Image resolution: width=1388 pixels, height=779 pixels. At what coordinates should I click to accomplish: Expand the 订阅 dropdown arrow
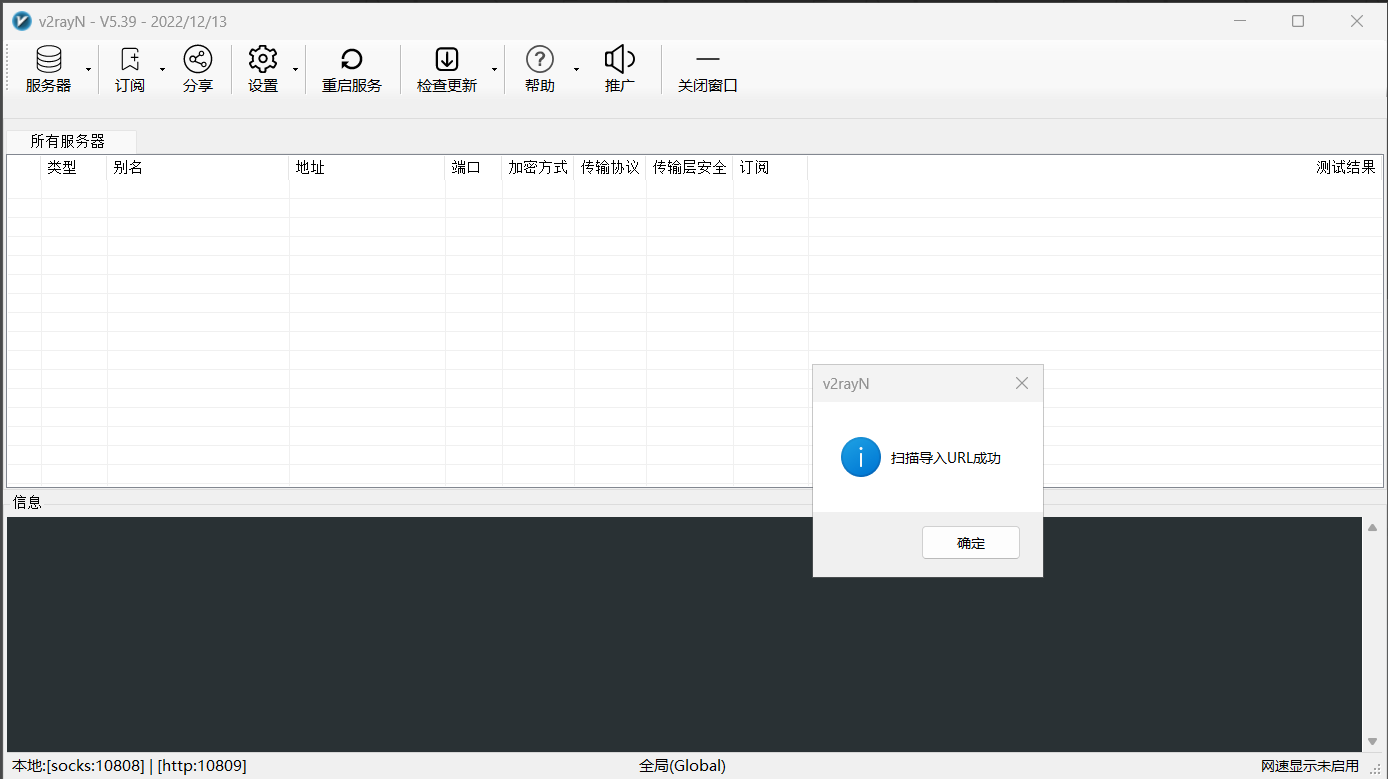click(162, 69)
